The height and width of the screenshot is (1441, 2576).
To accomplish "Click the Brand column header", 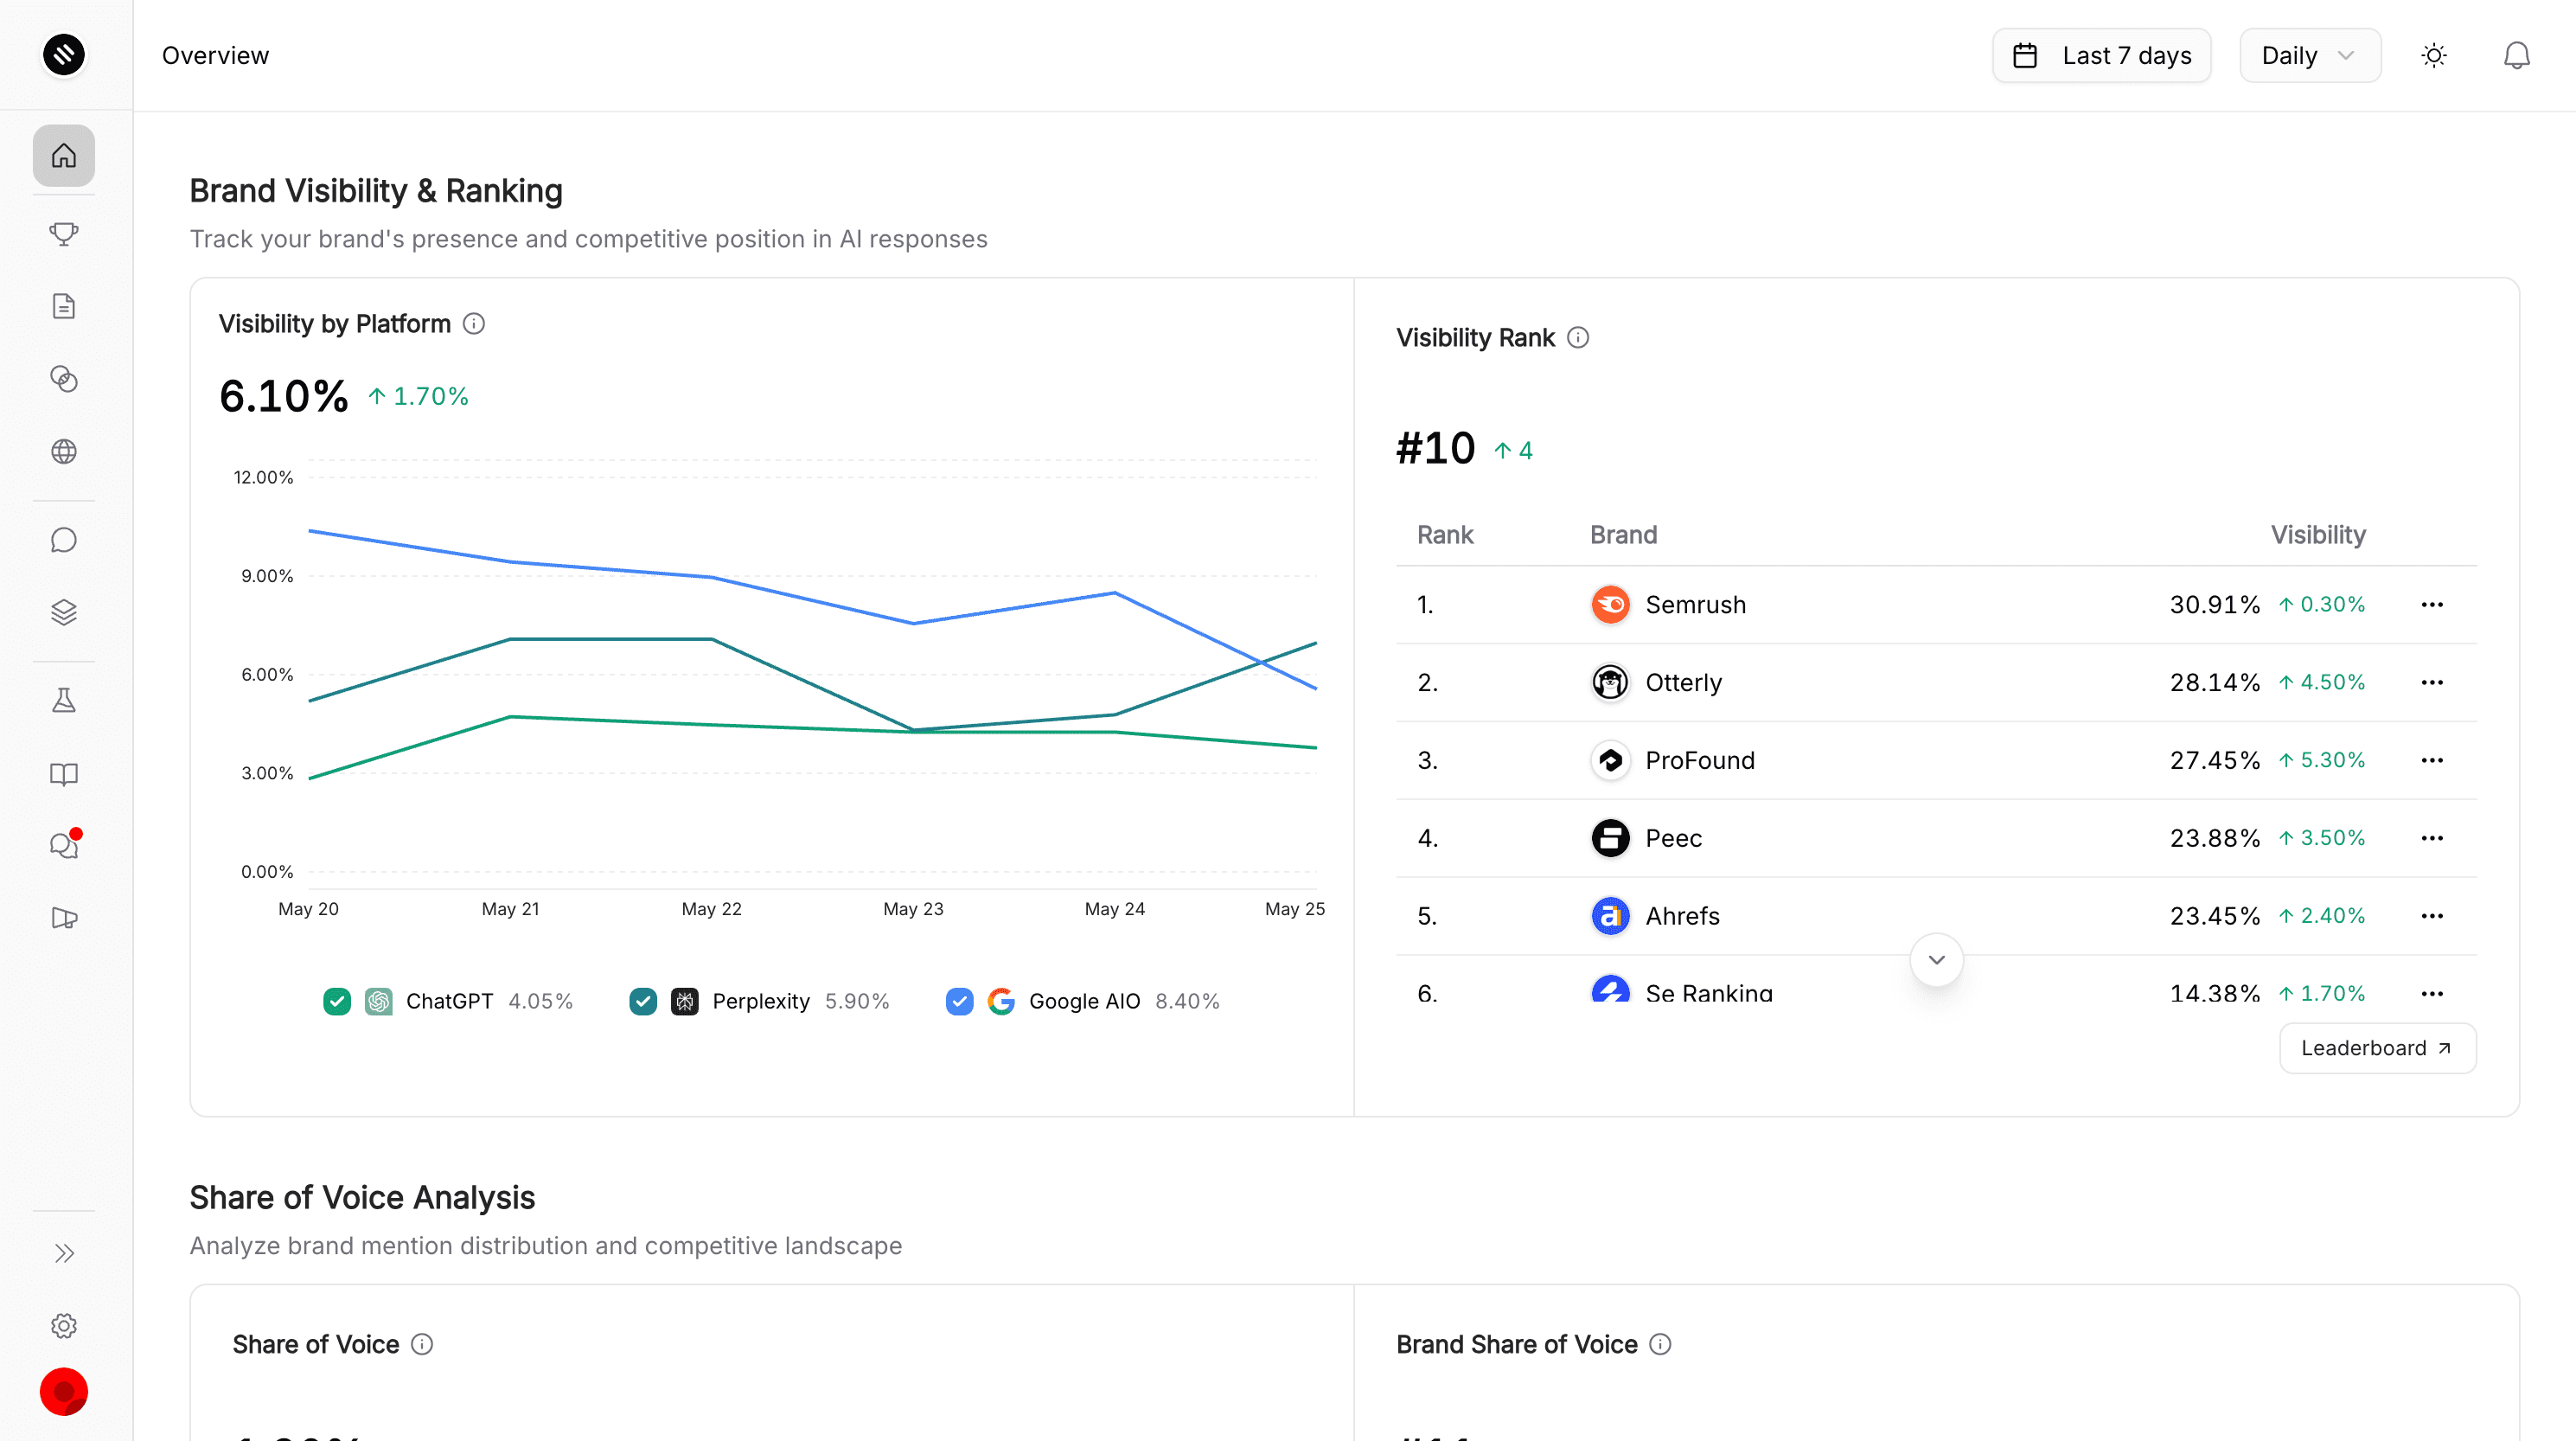I will pos(1624,535).
